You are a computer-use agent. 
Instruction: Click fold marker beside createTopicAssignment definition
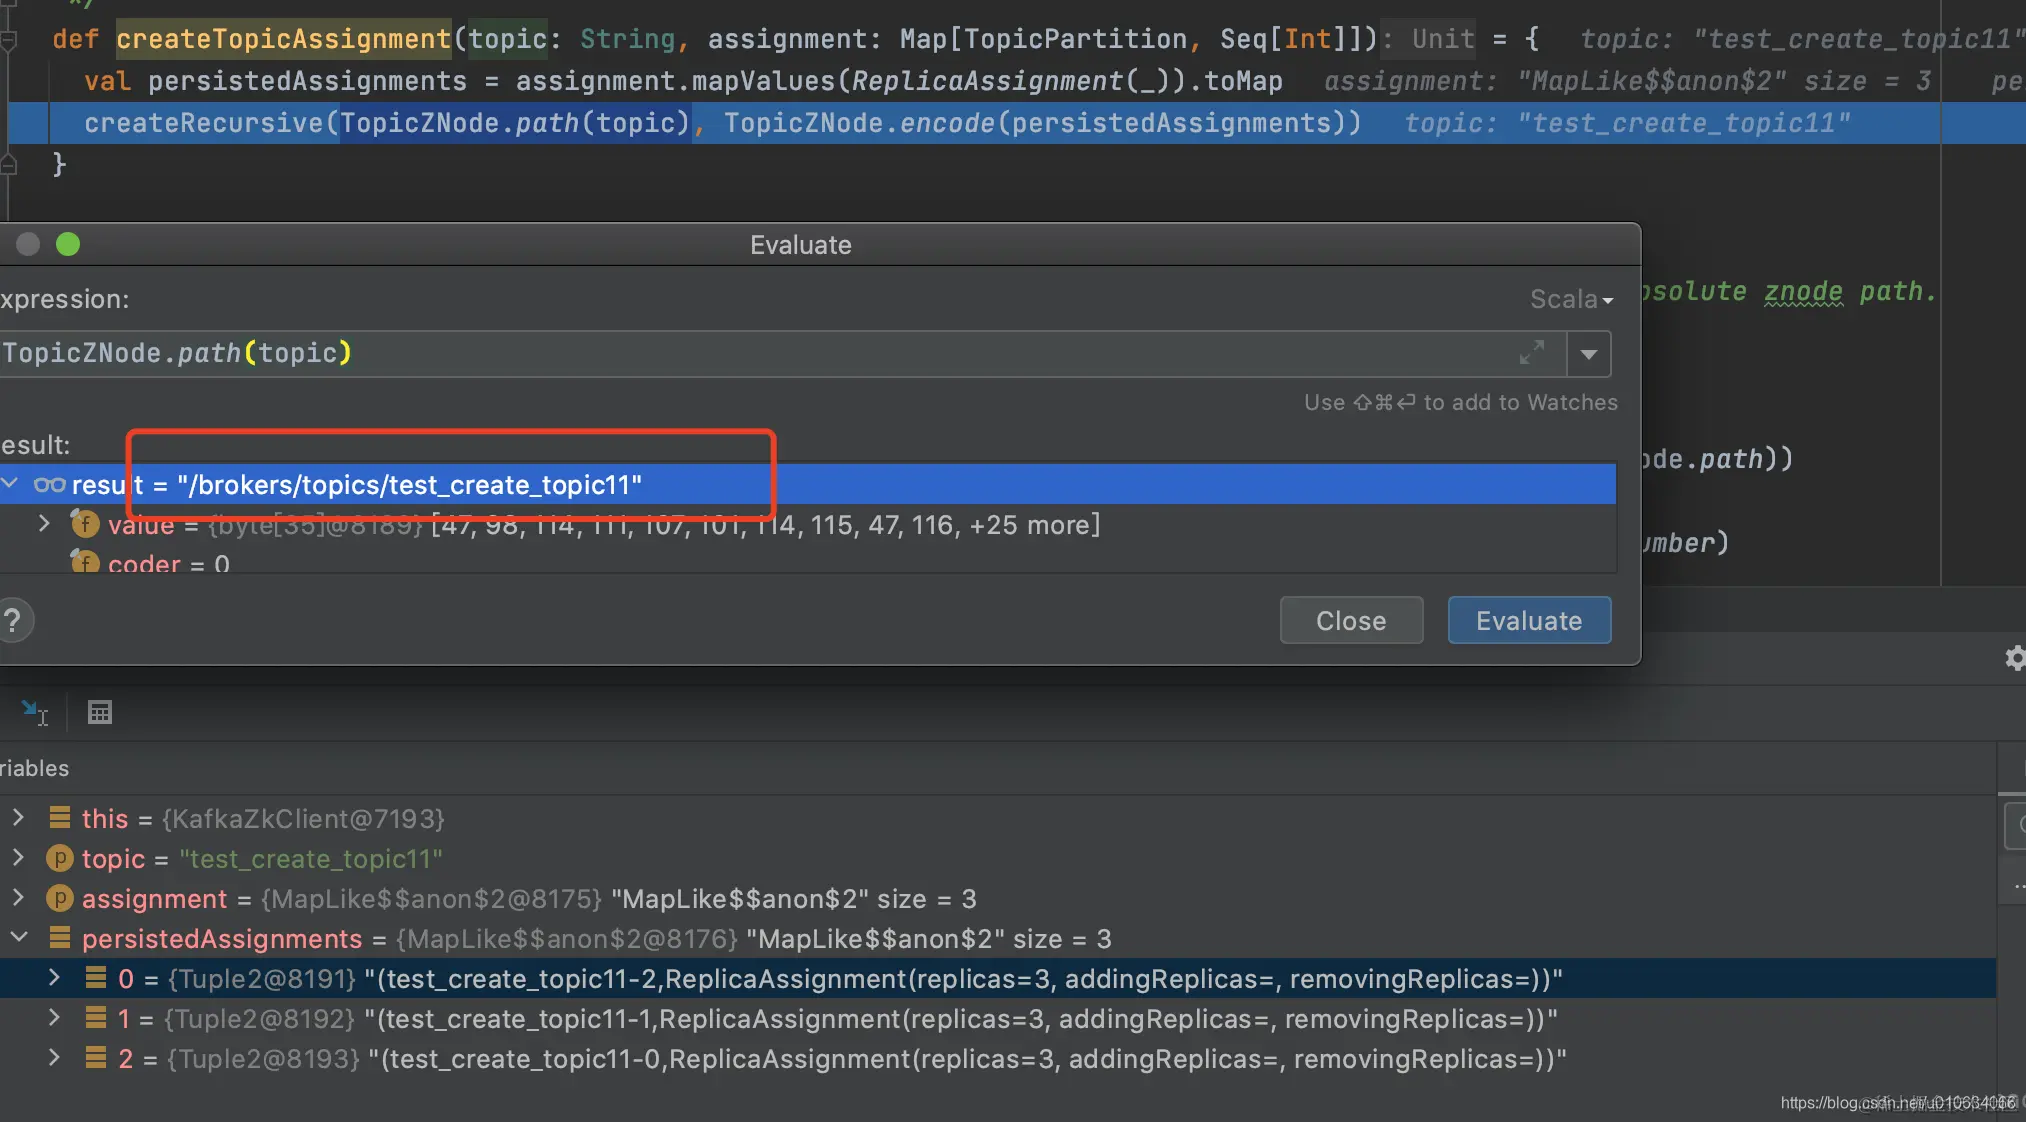(9, 40)
